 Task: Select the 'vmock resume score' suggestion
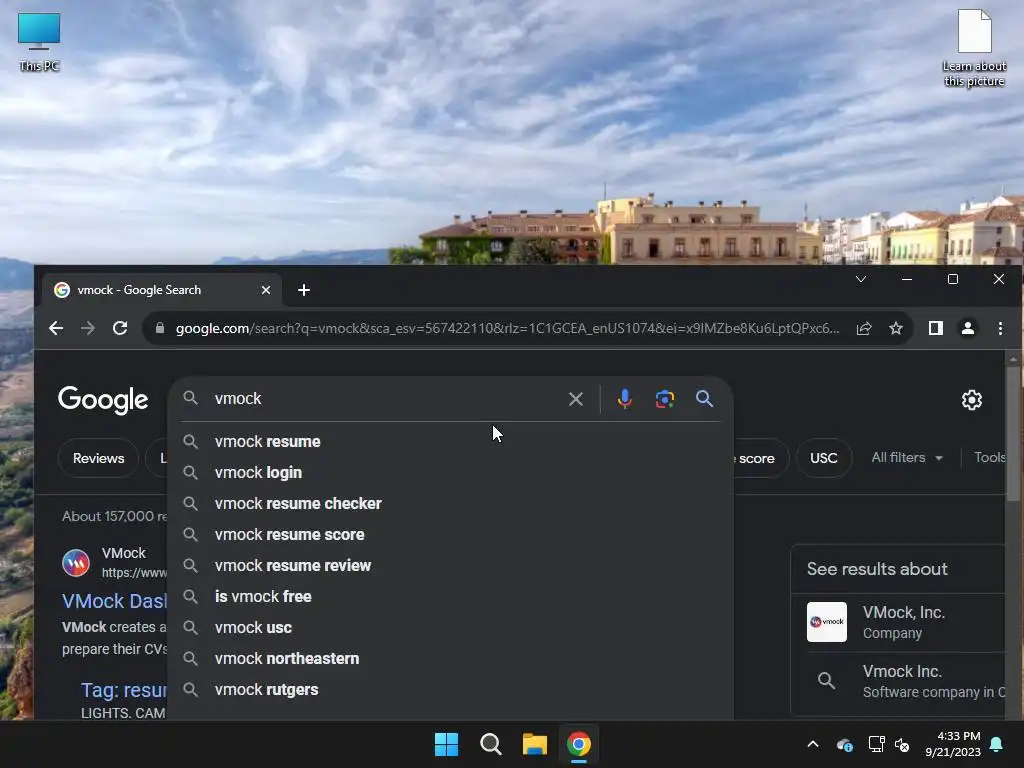click(x=451, y=535)
